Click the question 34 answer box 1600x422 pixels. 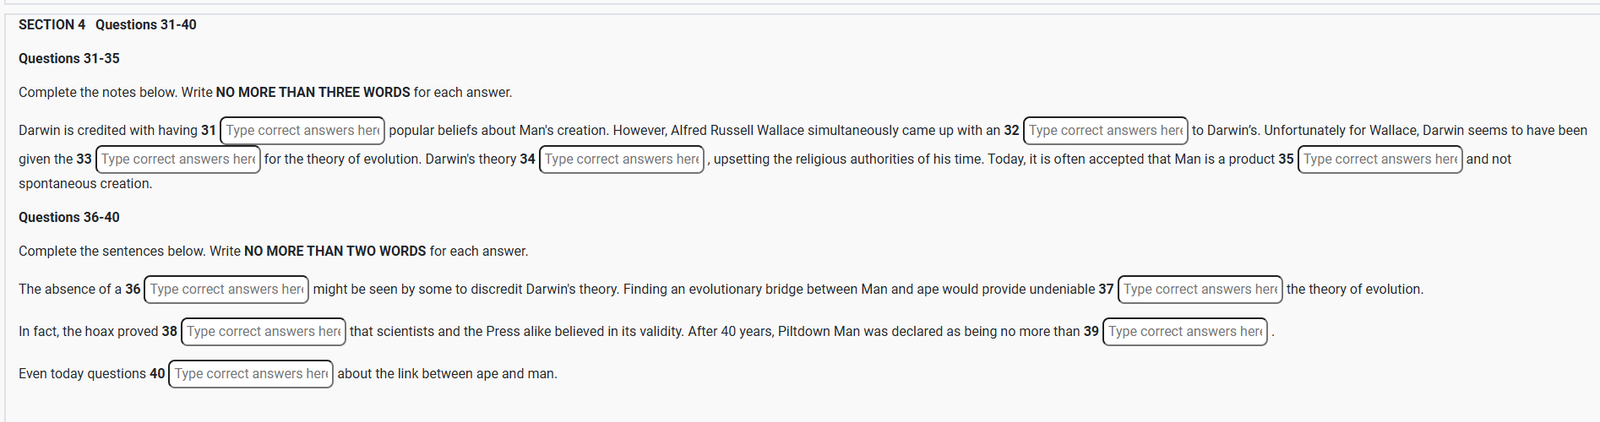coord(622,160)
